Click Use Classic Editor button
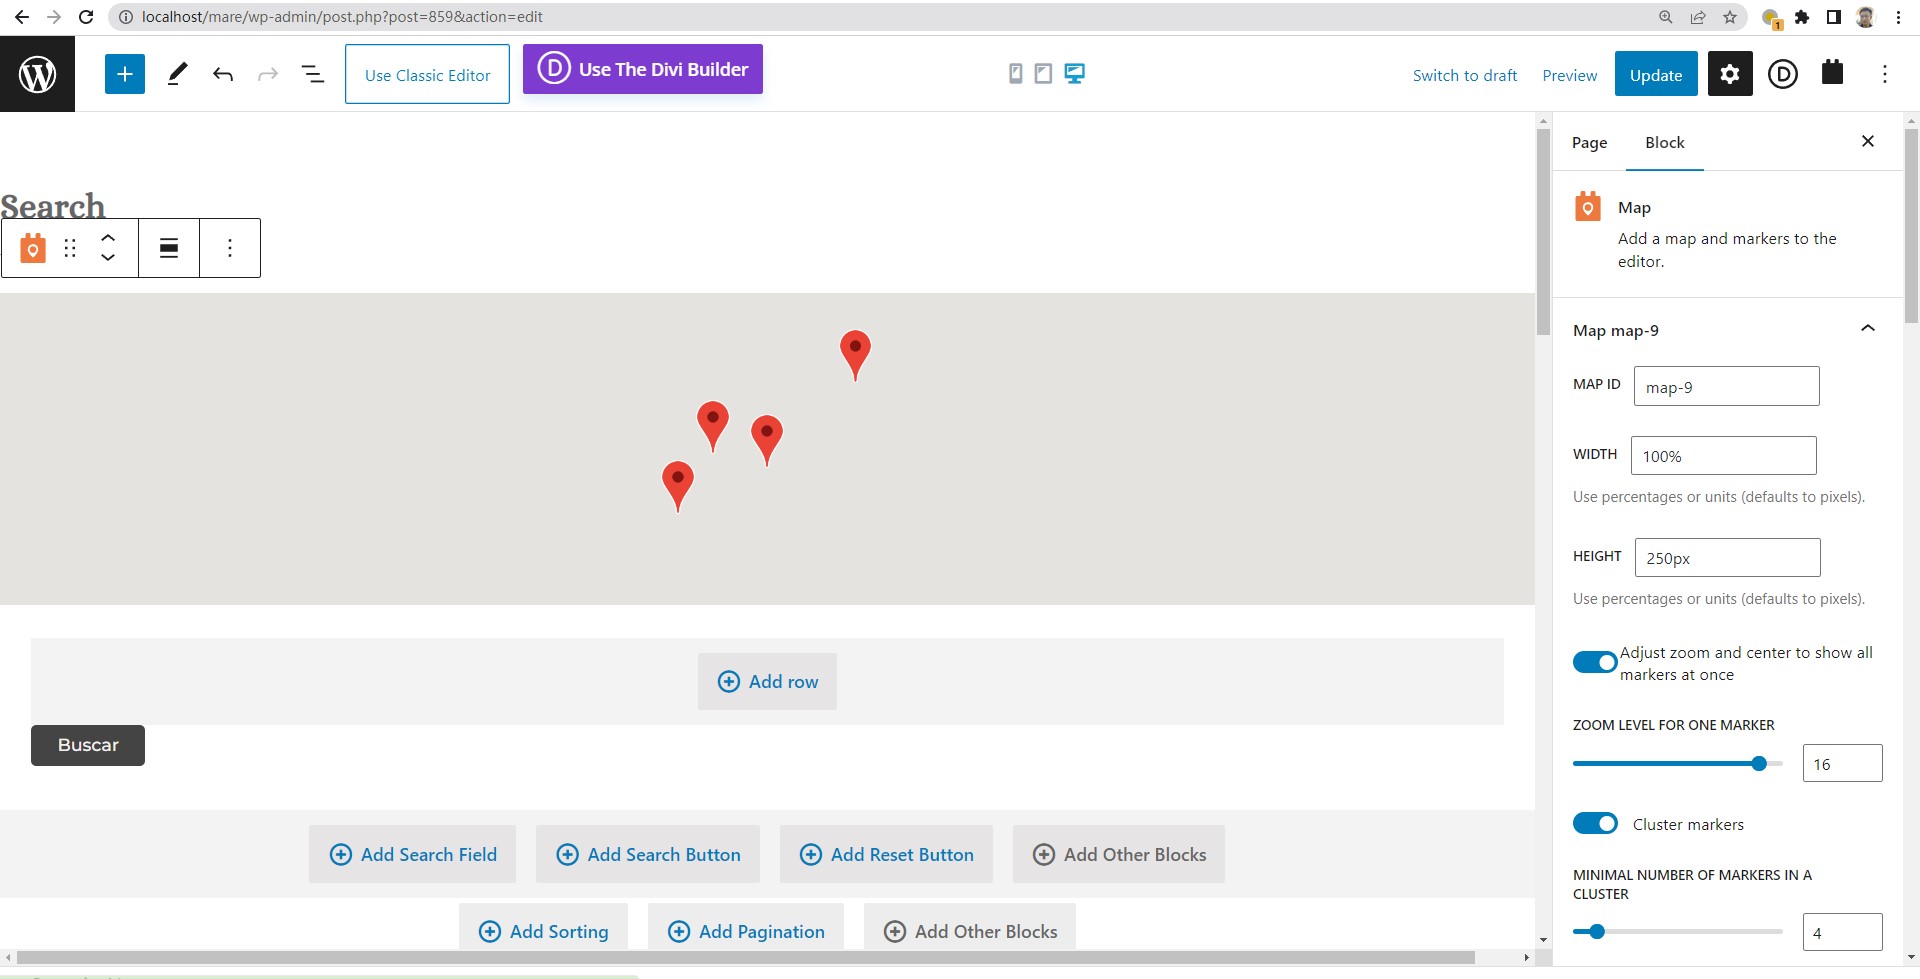 pyautogui.click(x=427, y=74)
